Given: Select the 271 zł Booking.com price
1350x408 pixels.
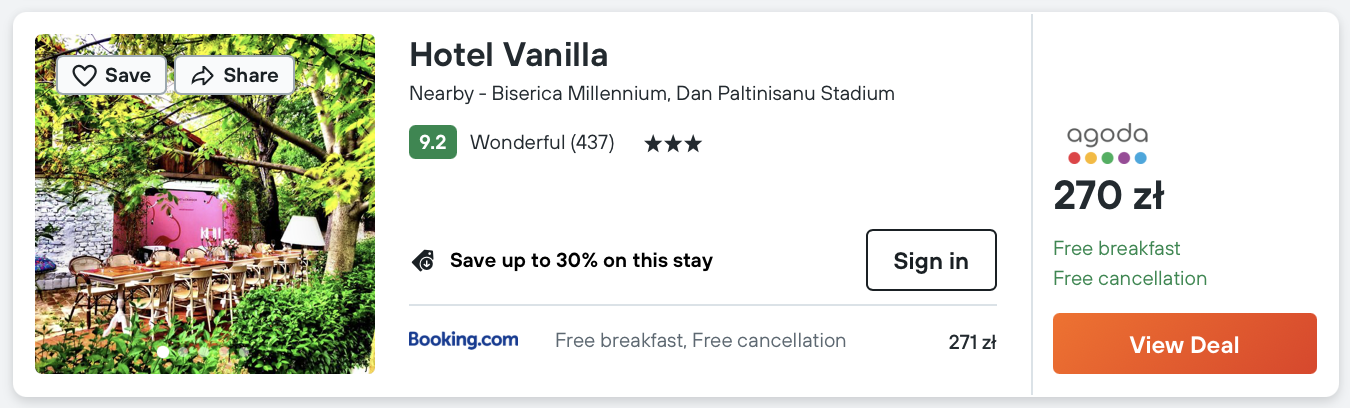Looking at the screenshot, I should tap(972, 342).
